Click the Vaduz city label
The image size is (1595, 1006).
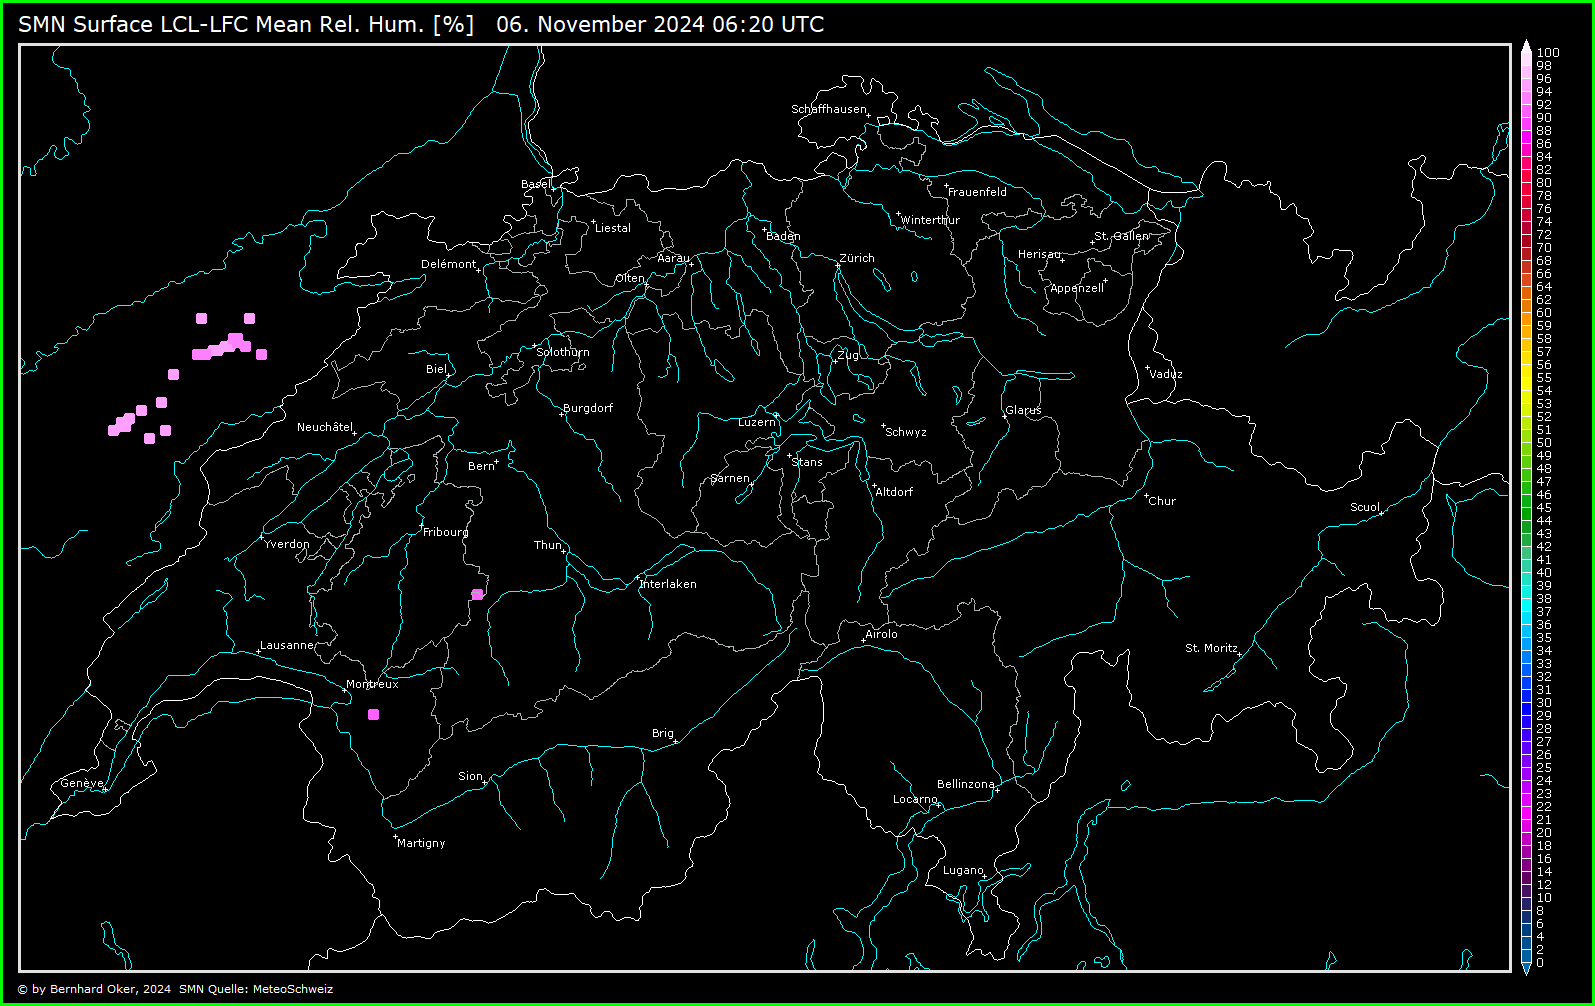pos(1166,374)
